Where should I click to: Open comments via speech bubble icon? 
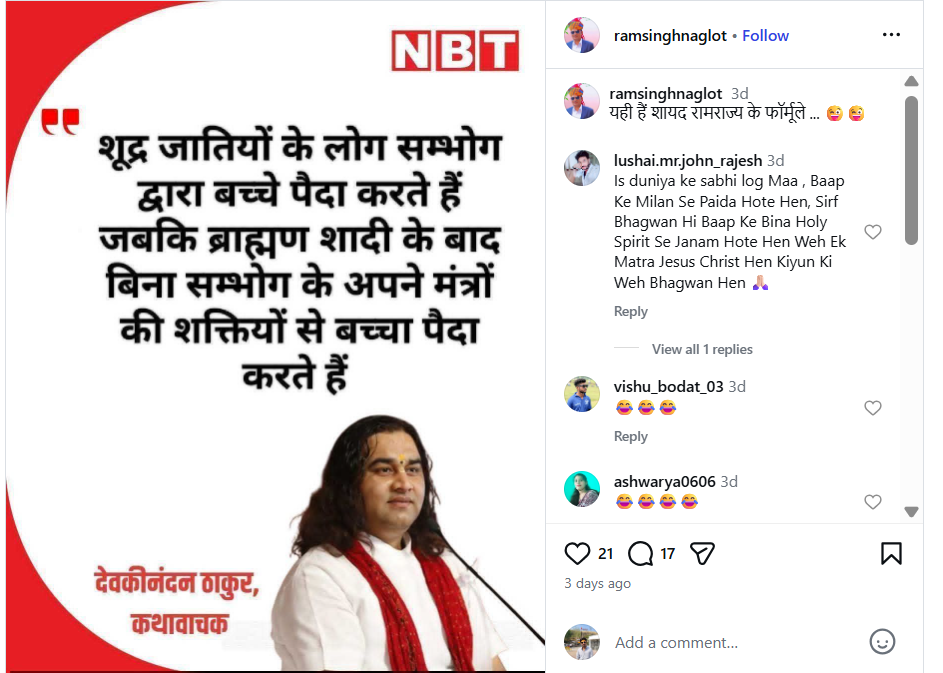coord(640,553)
